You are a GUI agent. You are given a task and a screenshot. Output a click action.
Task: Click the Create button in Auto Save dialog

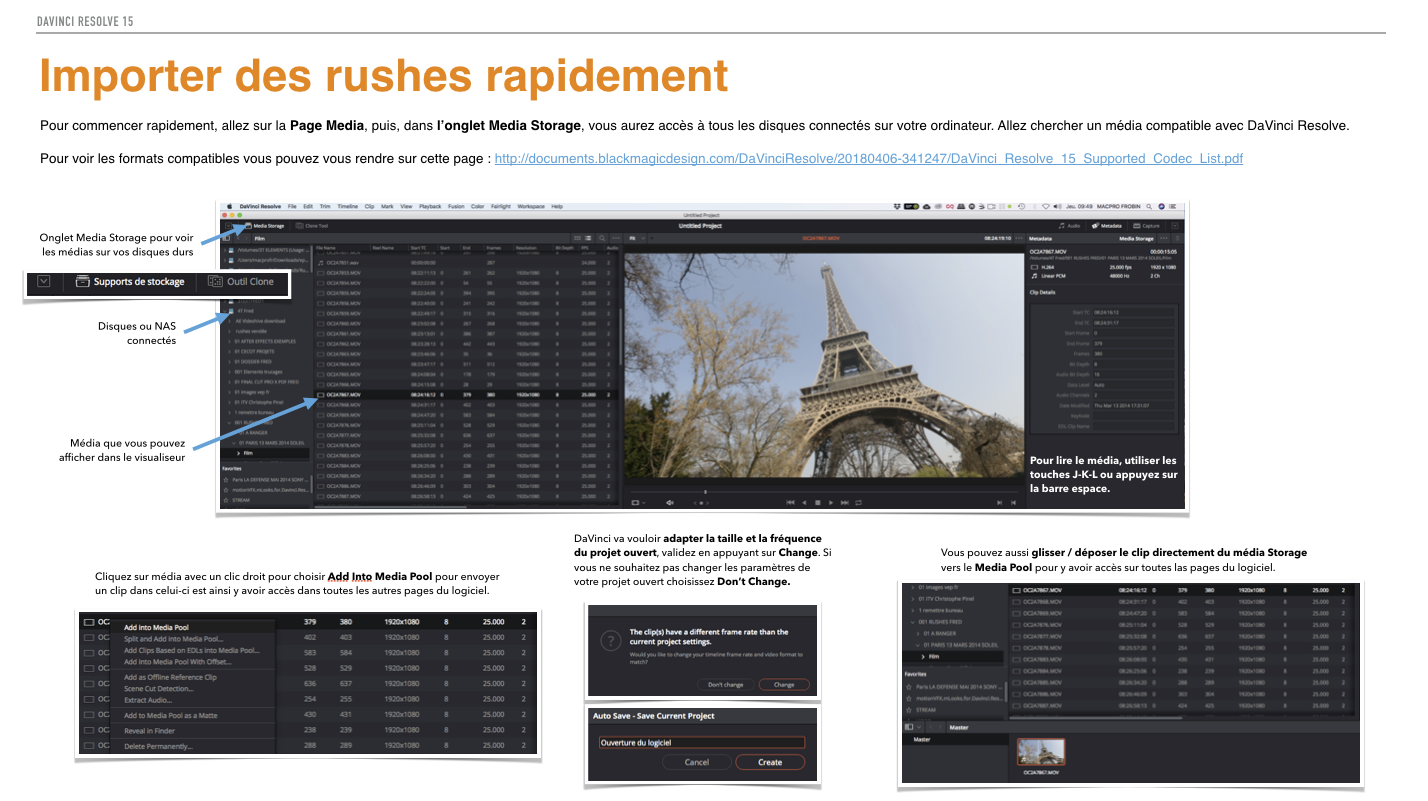click(769, 762)
